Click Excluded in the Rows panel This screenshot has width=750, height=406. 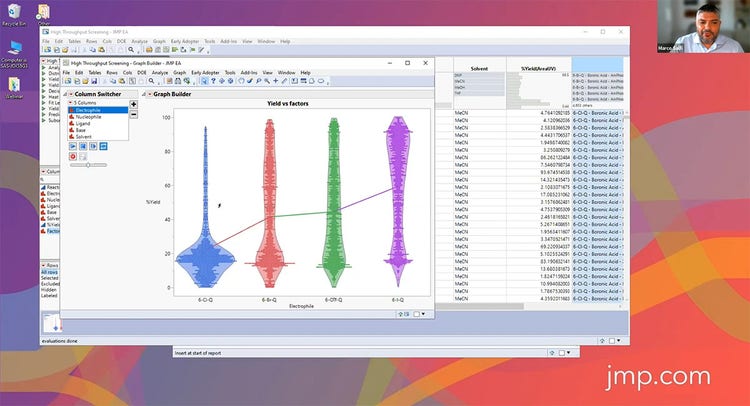click(49, 284)
